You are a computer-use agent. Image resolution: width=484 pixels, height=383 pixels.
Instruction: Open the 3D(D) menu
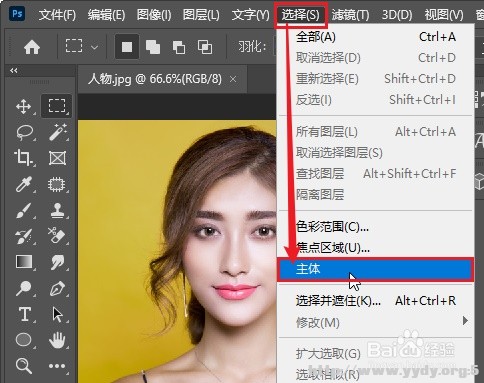pyautogui.click(x=397, y=15)
